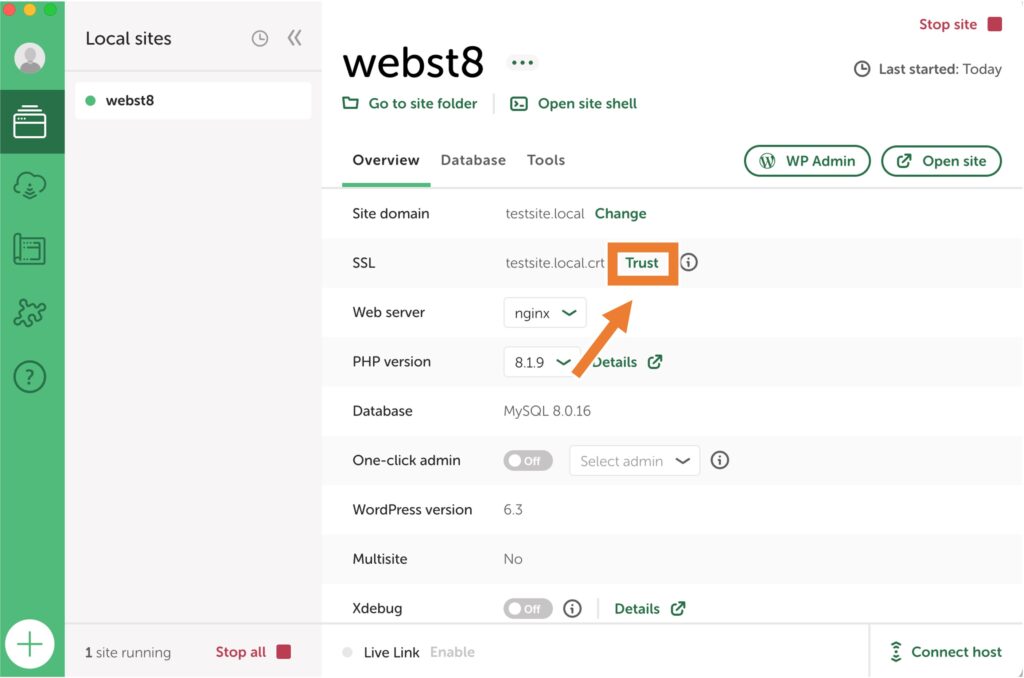The height and width of the screenshot is (678, 1024).
Task: Open the cloud backups sidebar icon
Action: (33, 185)
